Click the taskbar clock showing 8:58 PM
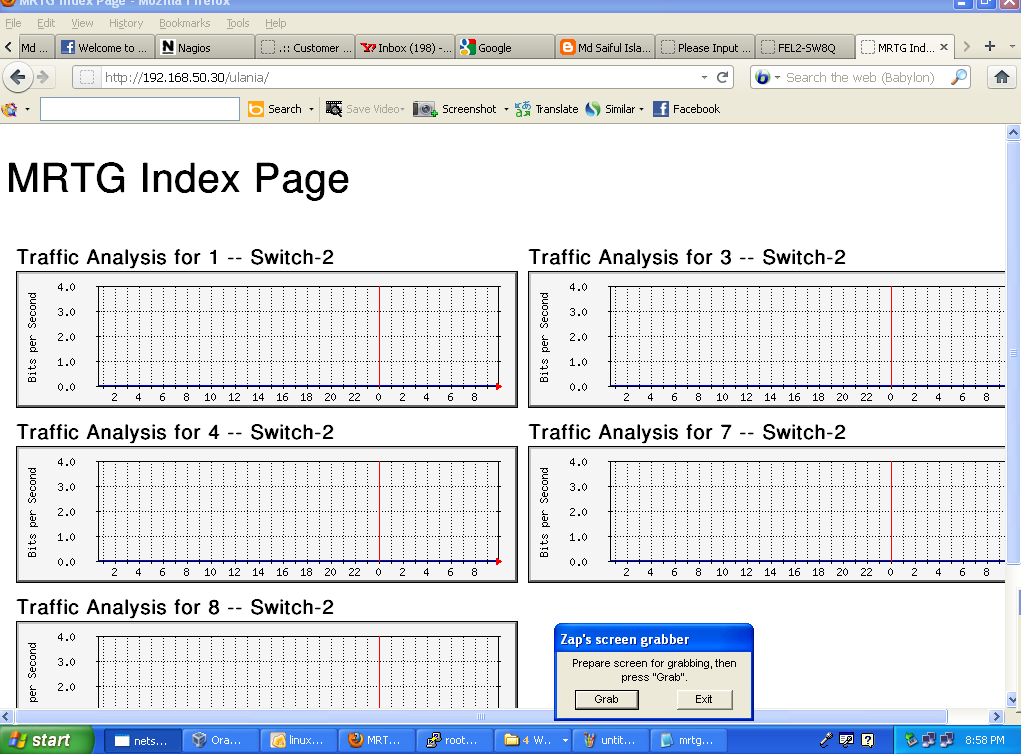 (x=985, y=740)
